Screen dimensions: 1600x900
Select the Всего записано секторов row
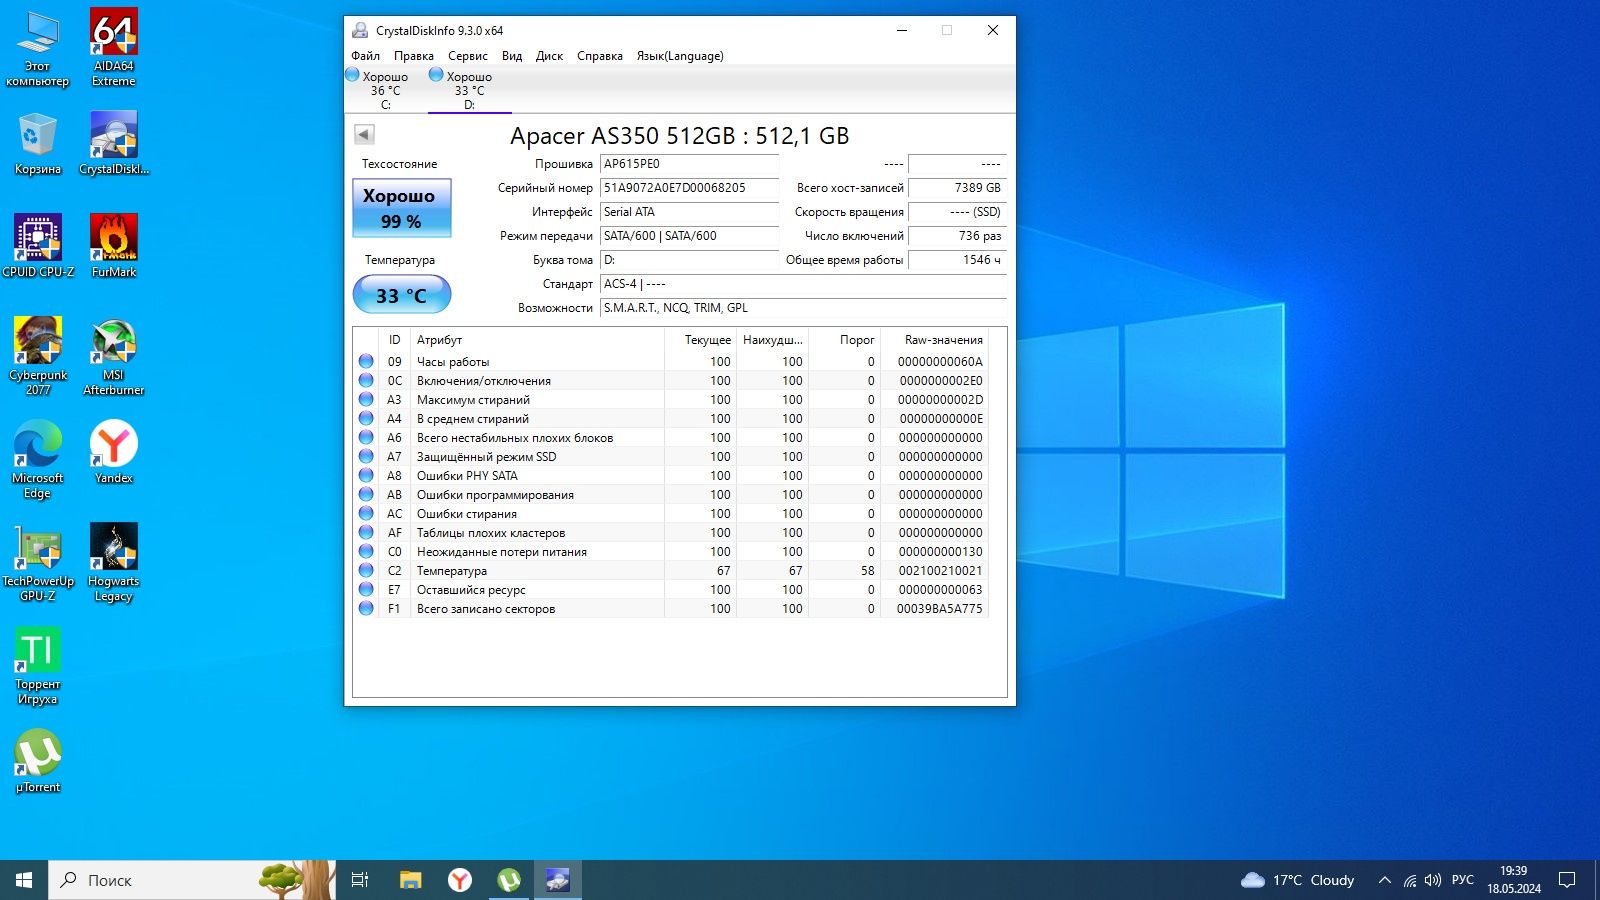click(x=671, y=609)
